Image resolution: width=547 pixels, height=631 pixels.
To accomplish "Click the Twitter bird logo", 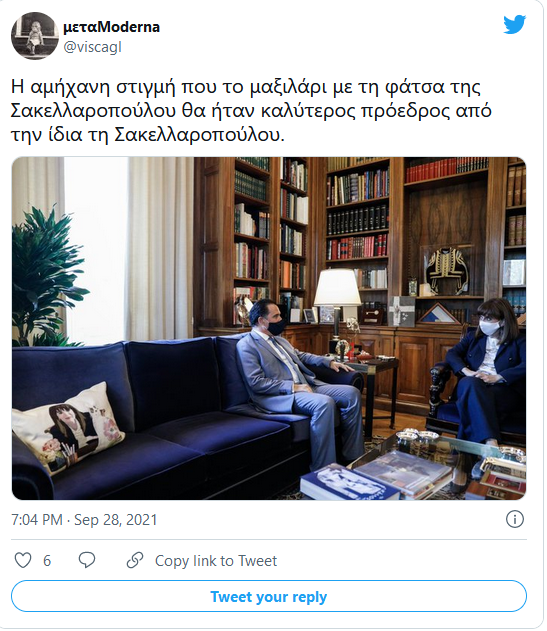I will [514, 25].
